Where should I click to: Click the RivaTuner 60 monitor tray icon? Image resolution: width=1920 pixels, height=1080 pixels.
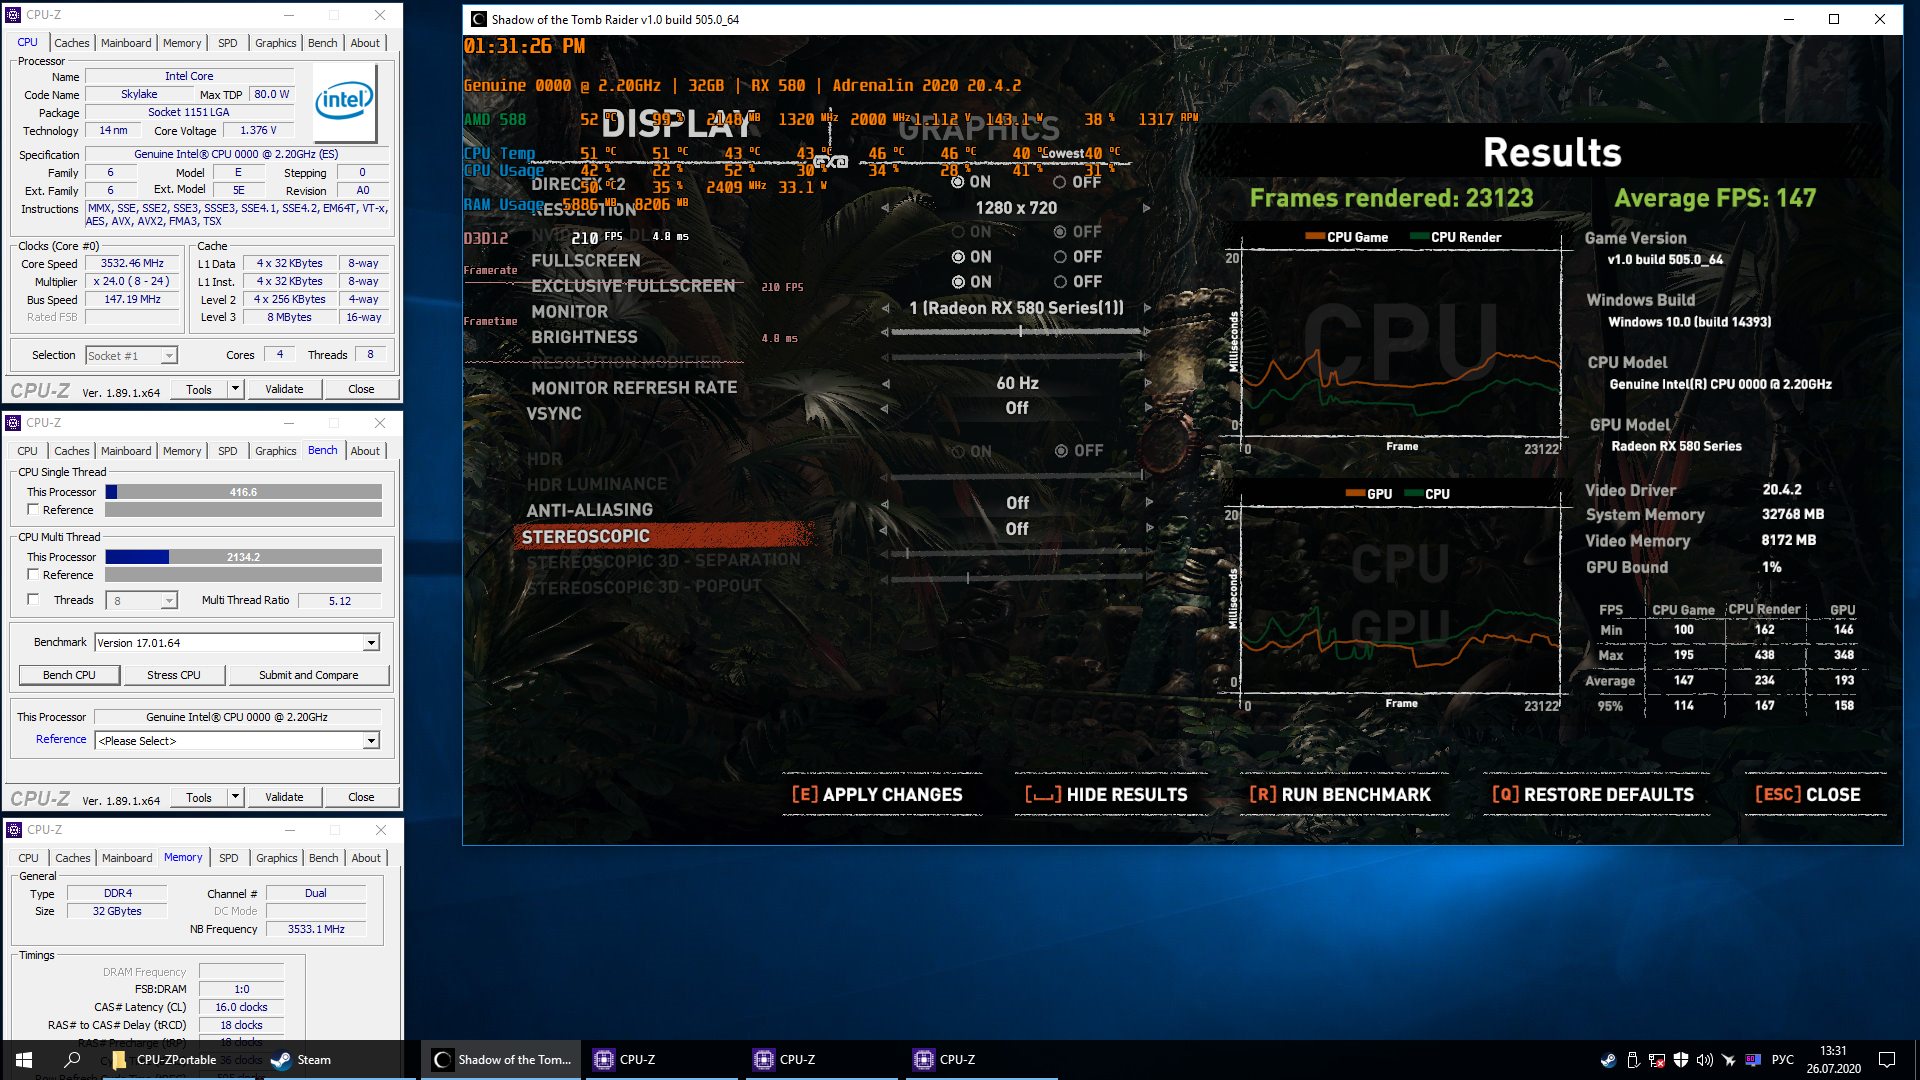coord(1753,1060)
